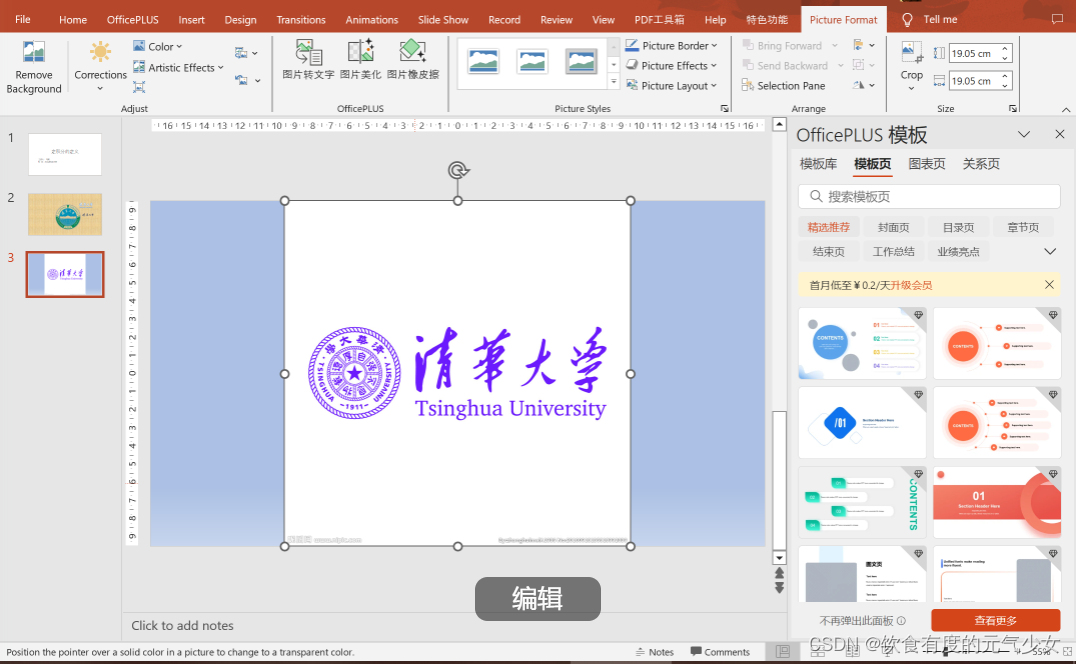Open the 模板库 tab in the panel
The height and width of the screenshot is (664, 1076).
click(818, 163)
